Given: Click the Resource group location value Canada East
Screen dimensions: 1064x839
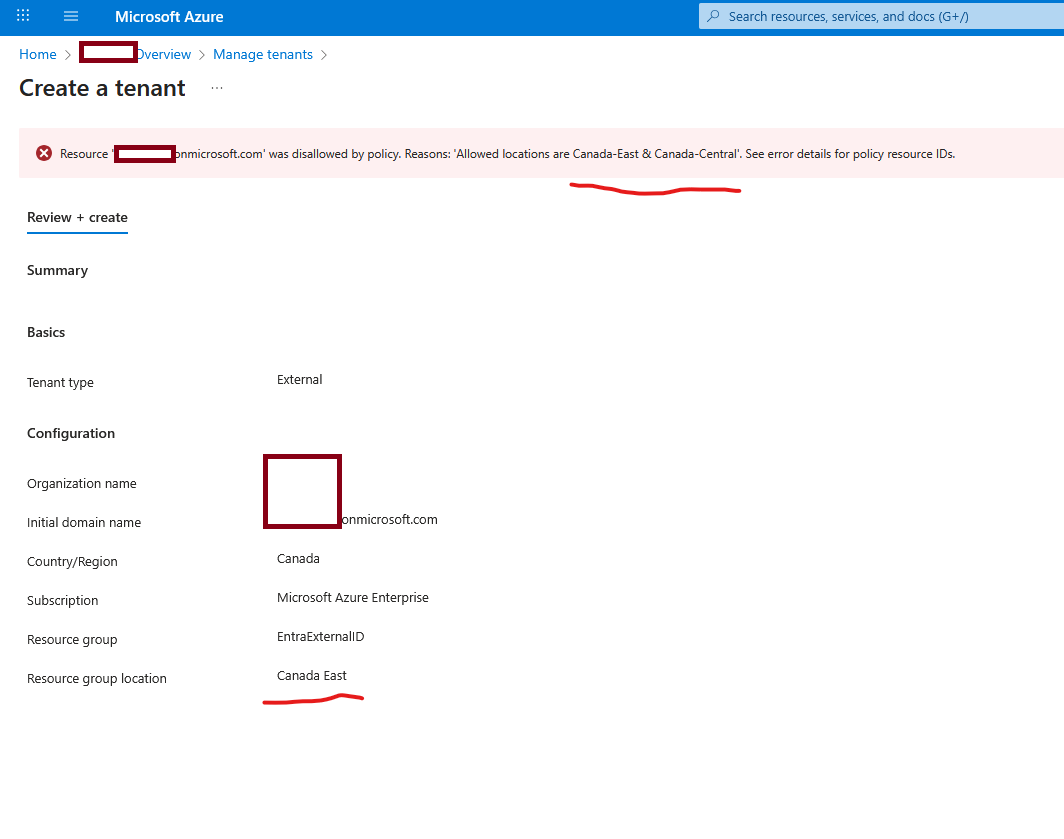Looking at the screenshot, I should [311, 675].
